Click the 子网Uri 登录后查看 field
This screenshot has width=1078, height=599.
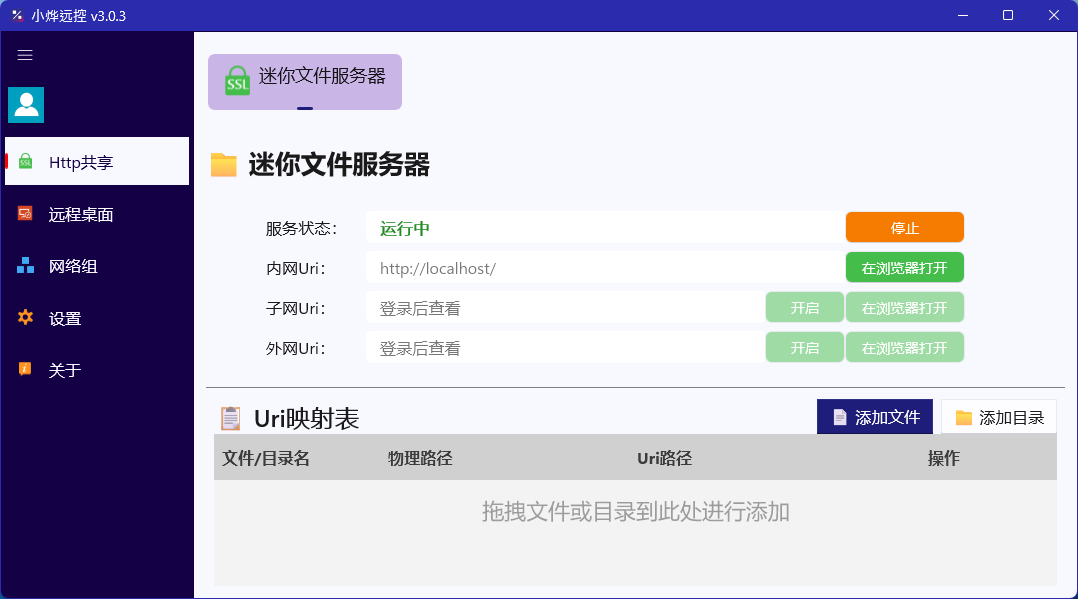[x=565, y=307]
